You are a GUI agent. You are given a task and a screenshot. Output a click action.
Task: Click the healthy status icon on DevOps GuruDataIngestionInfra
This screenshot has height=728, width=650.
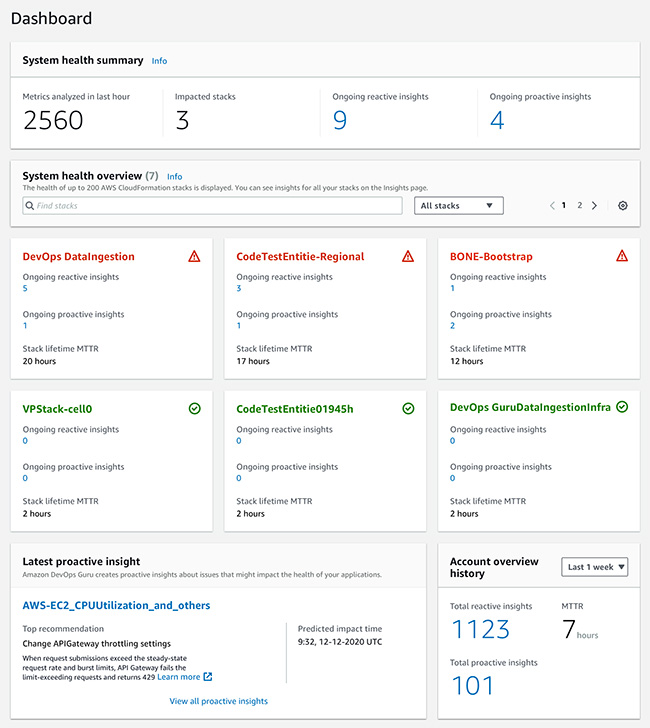click(x=622, y=407)
